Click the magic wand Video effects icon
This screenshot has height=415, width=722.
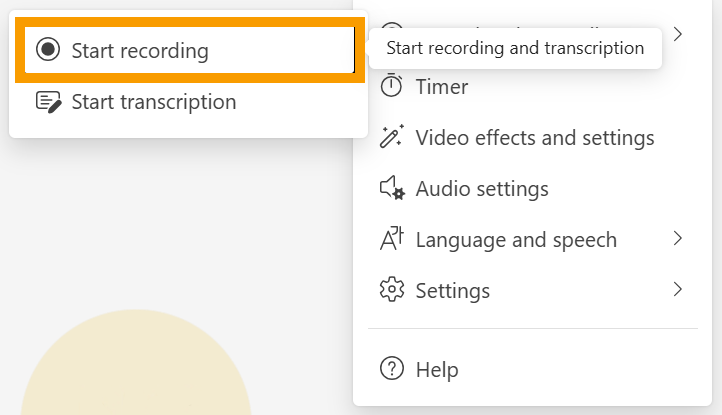coord(392,138)
